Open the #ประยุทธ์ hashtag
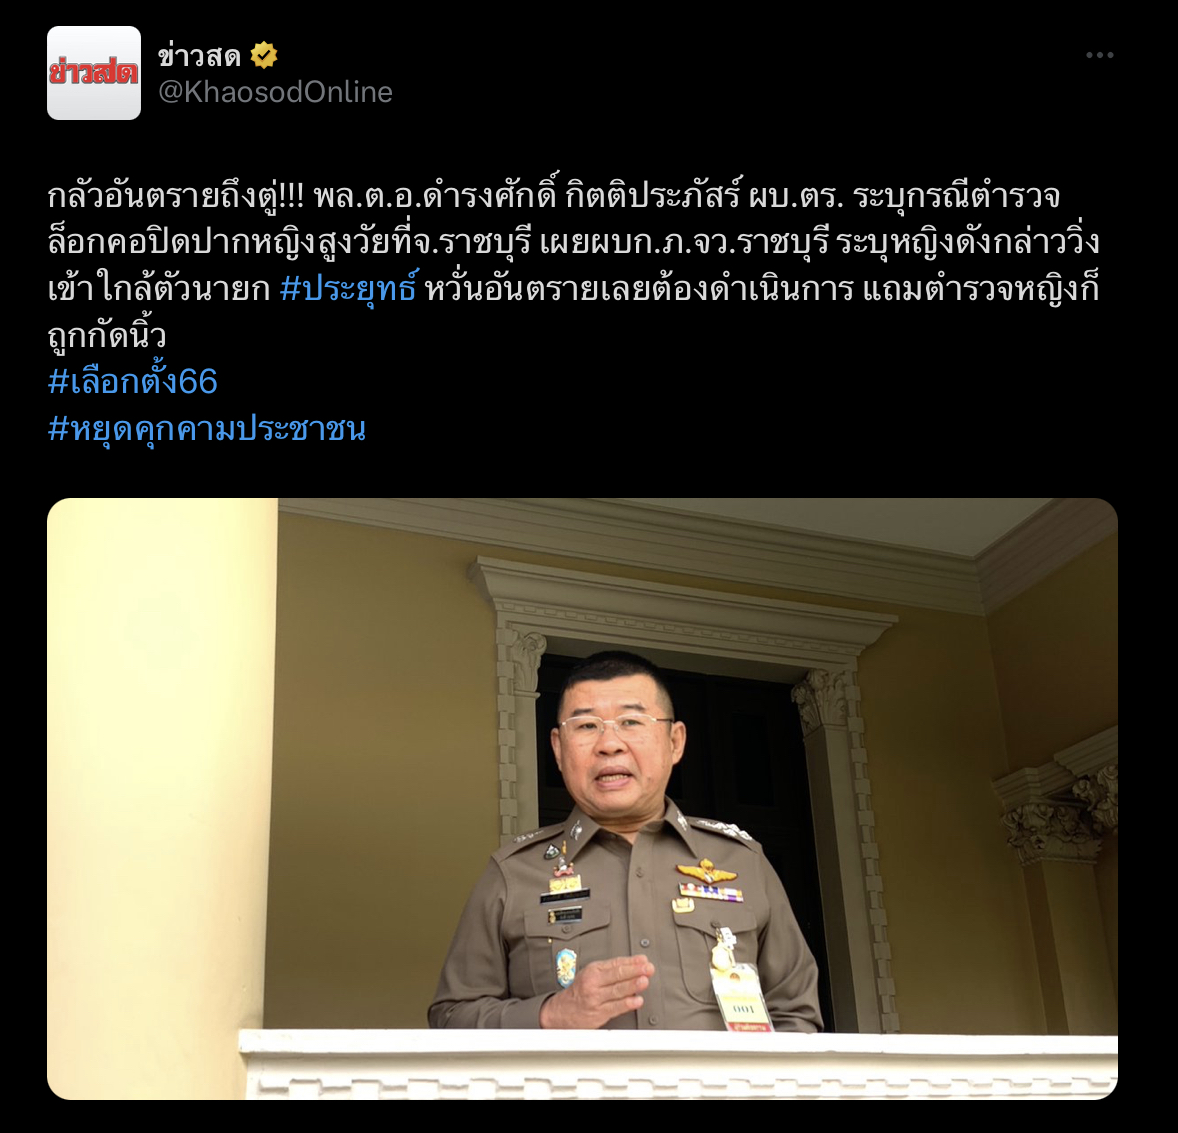The image size is (1178, 1133). coord(348,289)
